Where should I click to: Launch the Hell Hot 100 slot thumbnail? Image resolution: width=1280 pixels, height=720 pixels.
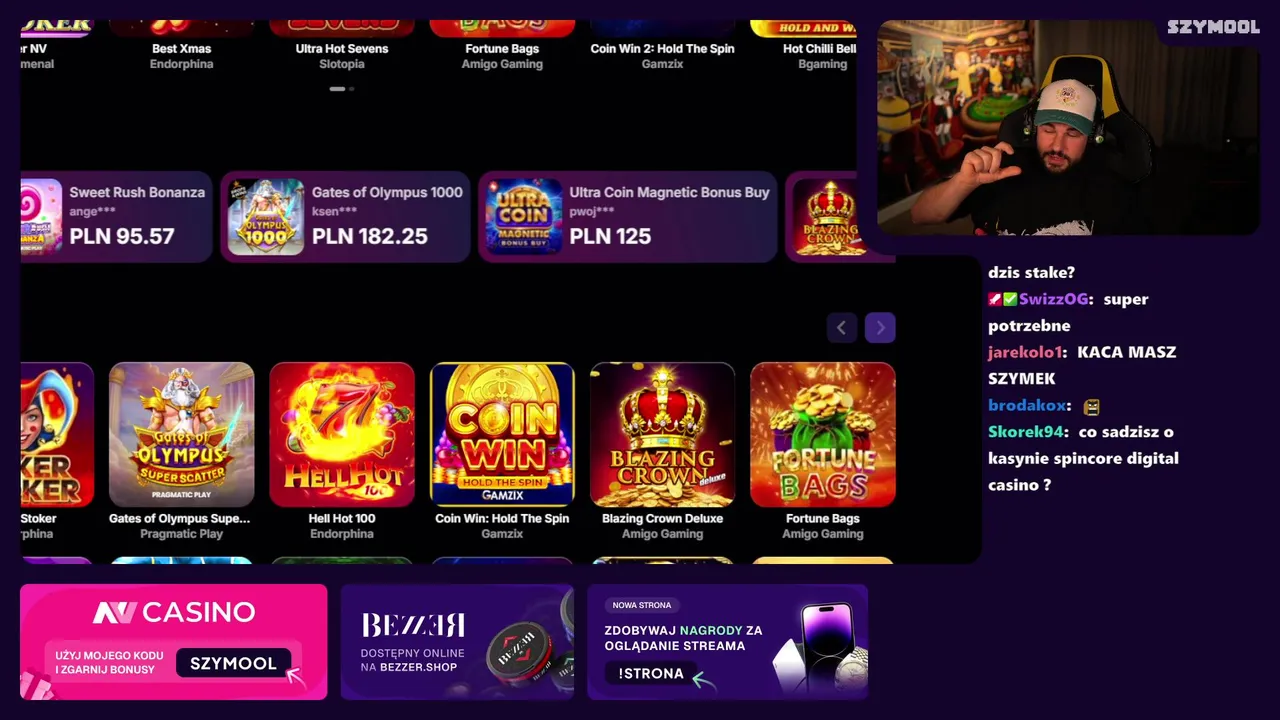pos(342,434)
